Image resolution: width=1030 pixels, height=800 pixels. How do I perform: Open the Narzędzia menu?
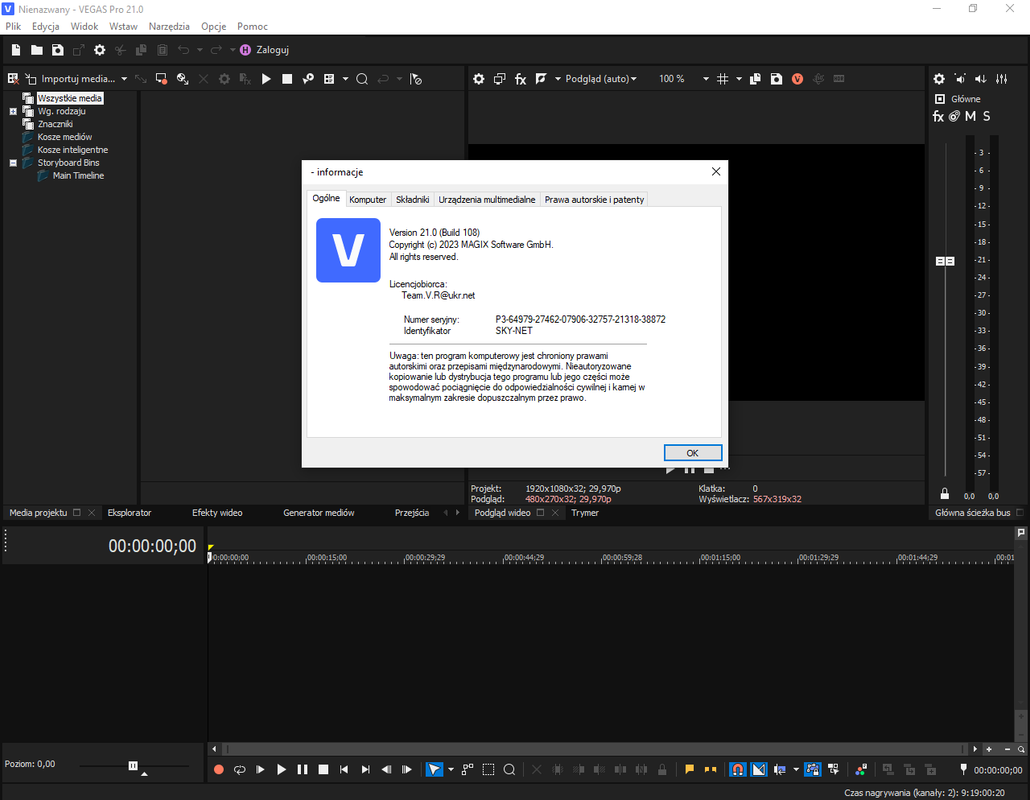[x=169, y=26]
